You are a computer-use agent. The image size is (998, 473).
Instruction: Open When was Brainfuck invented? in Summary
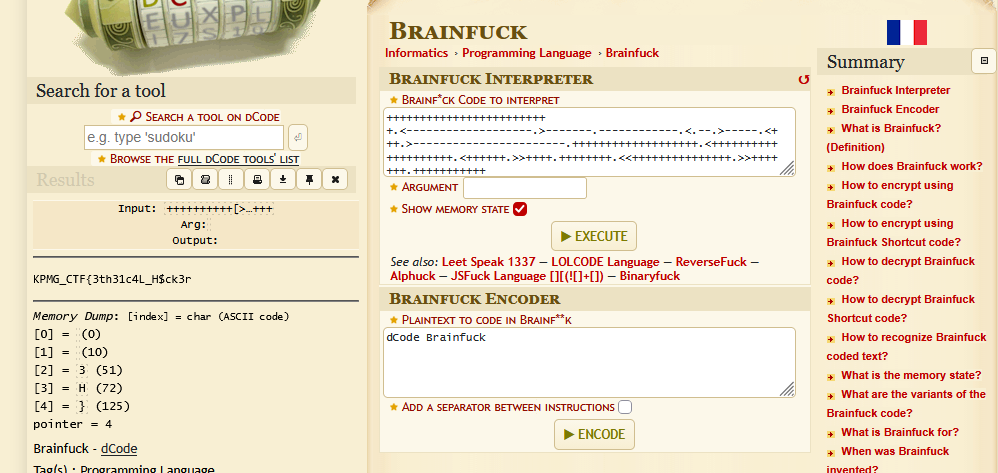tap(888, 460)
